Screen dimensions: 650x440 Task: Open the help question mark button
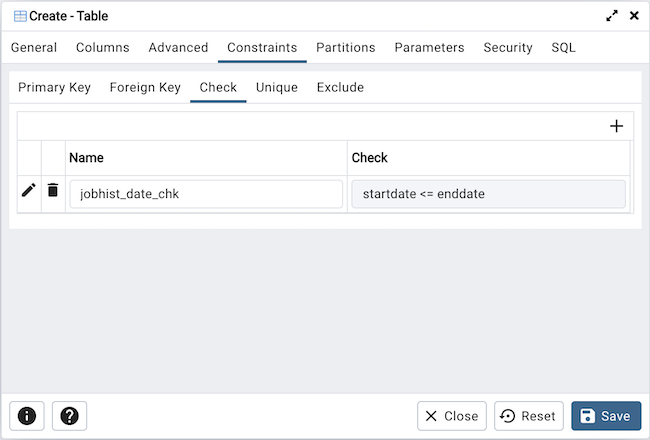pyautogui.click(x=69, y=416)
